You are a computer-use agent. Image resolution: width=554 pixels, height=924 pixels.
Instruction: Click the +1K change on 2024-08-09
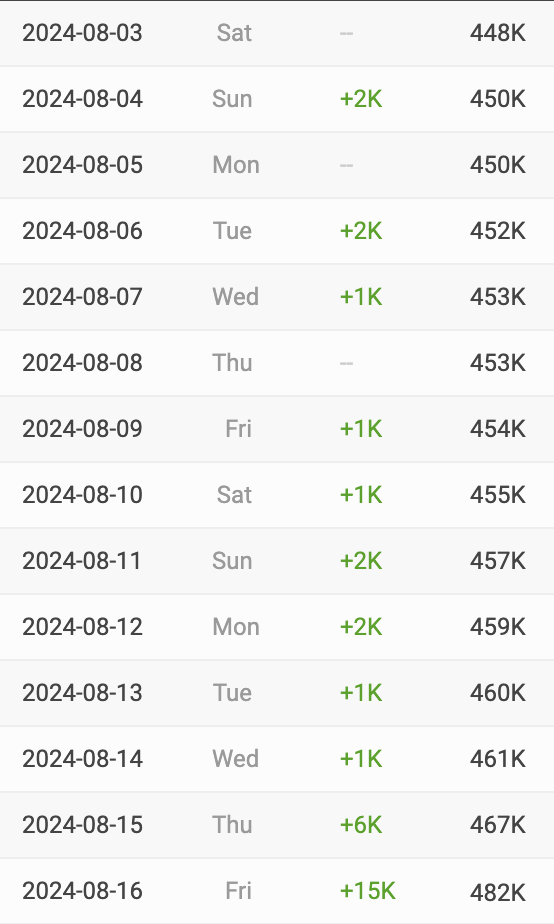tap(361, 429)
